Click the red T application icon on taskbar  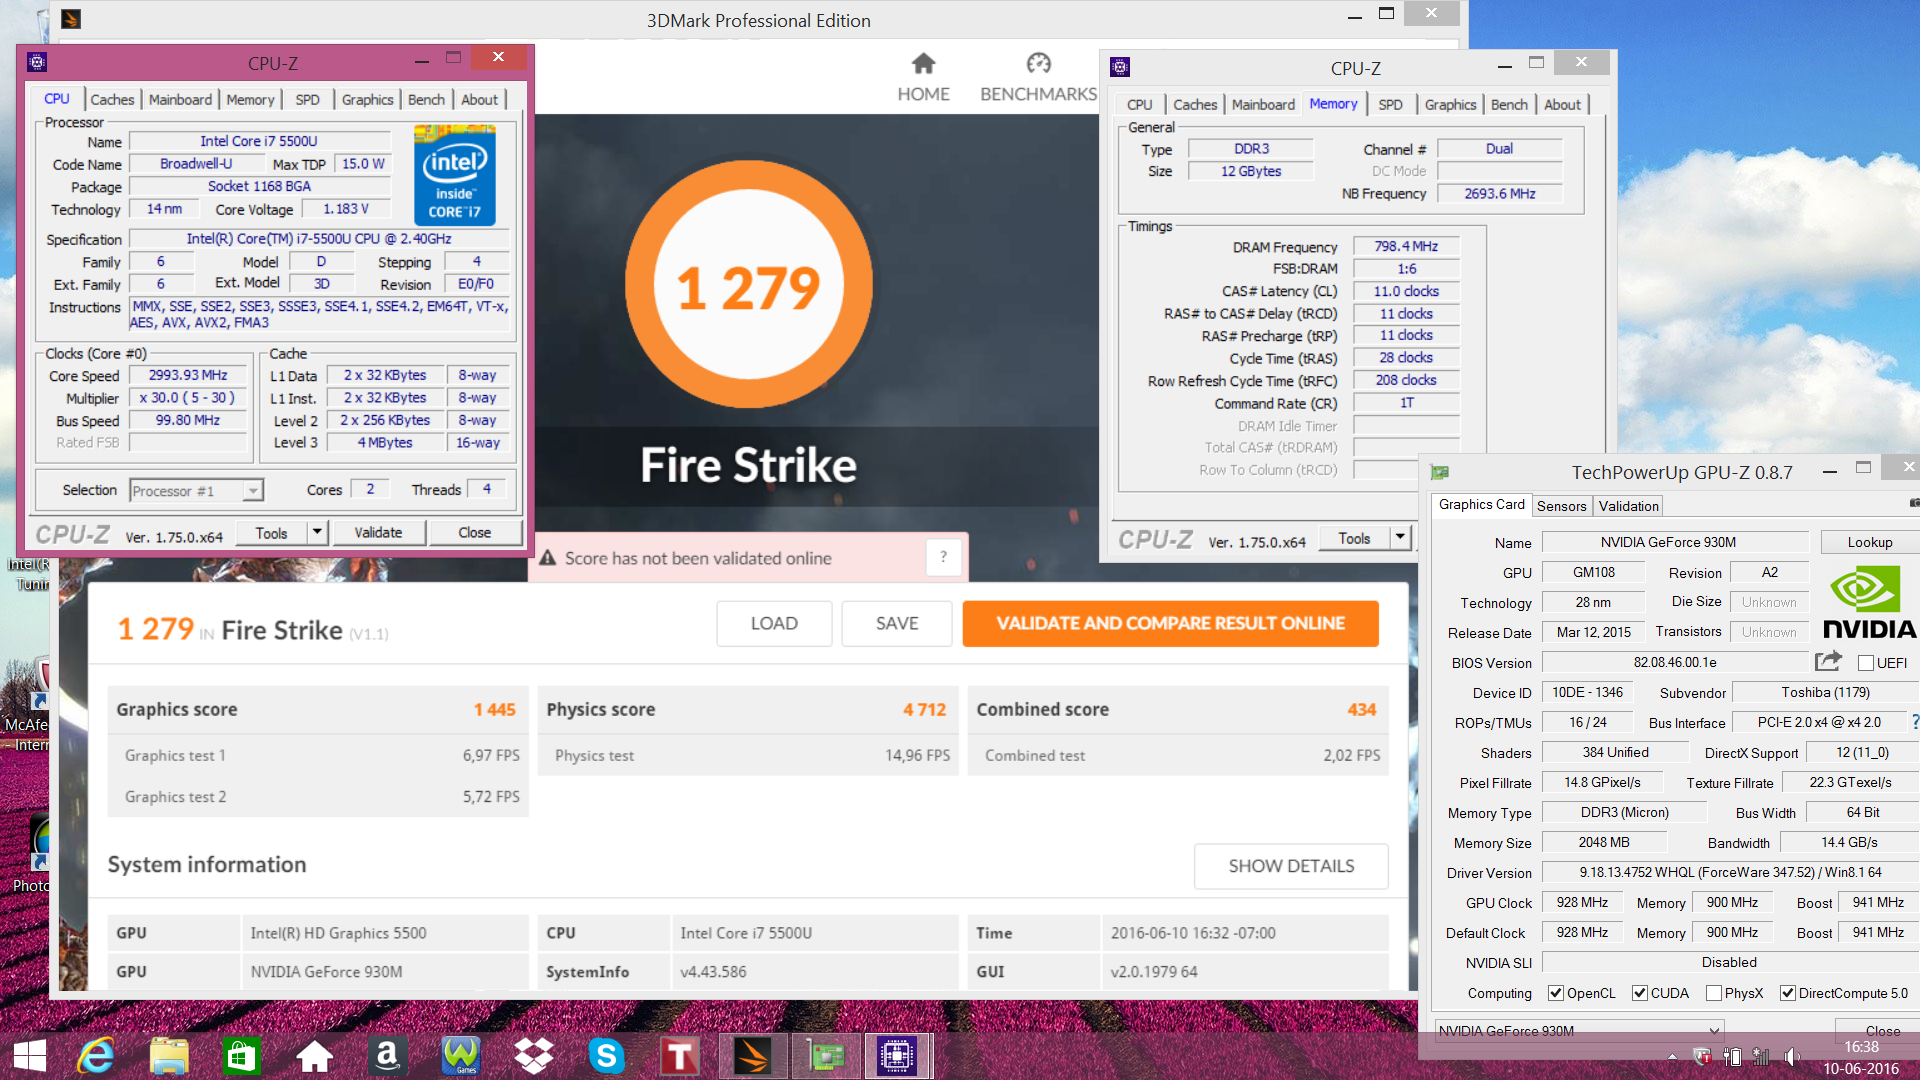679,1056
